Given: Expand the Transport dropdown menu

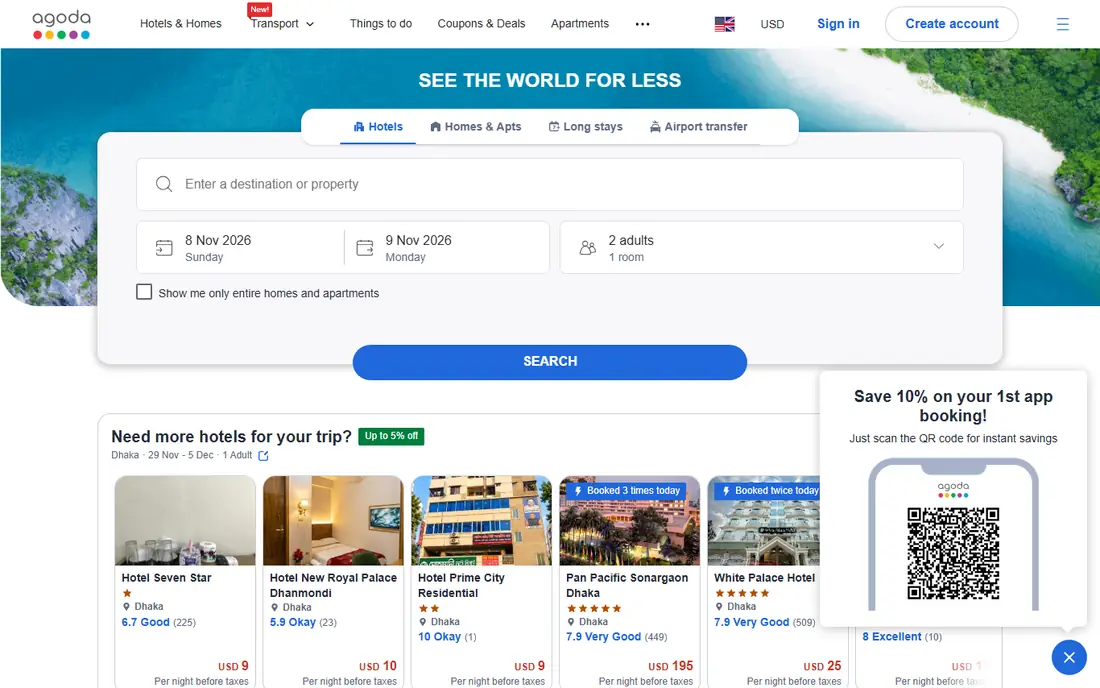Looking at the screenshot, I should click(x=283, y=24).
